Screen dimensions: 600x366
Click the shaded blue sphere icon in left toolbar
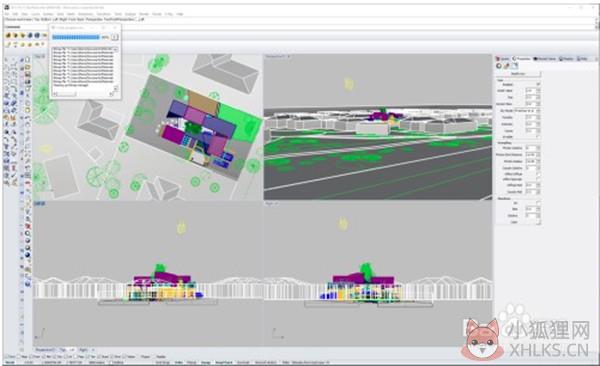point(28,254)
